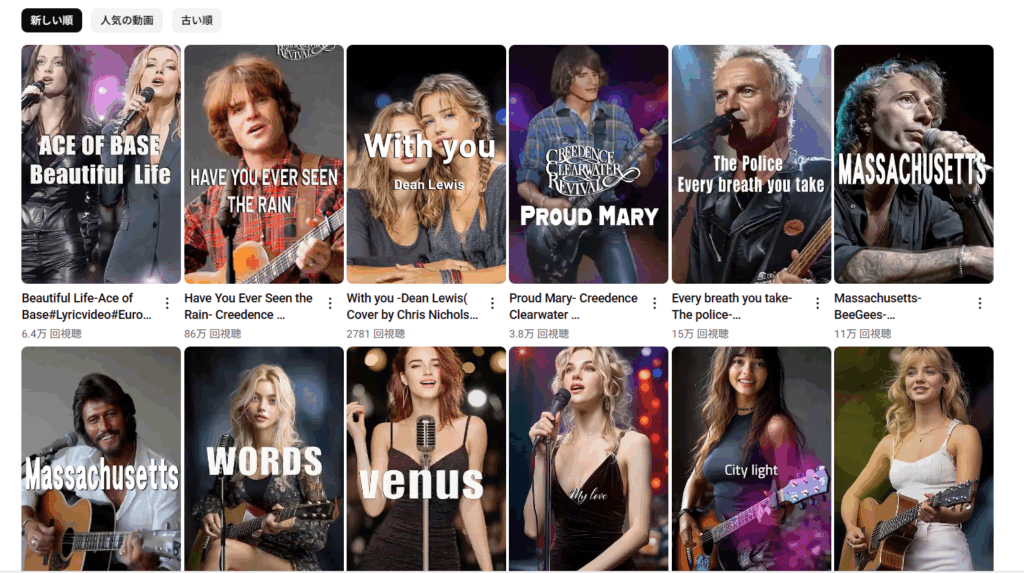Select the 新しい順 sort chip
The width and height of the screenshot is (1024, 573).
pyautogui.click(x=52, y=20)
